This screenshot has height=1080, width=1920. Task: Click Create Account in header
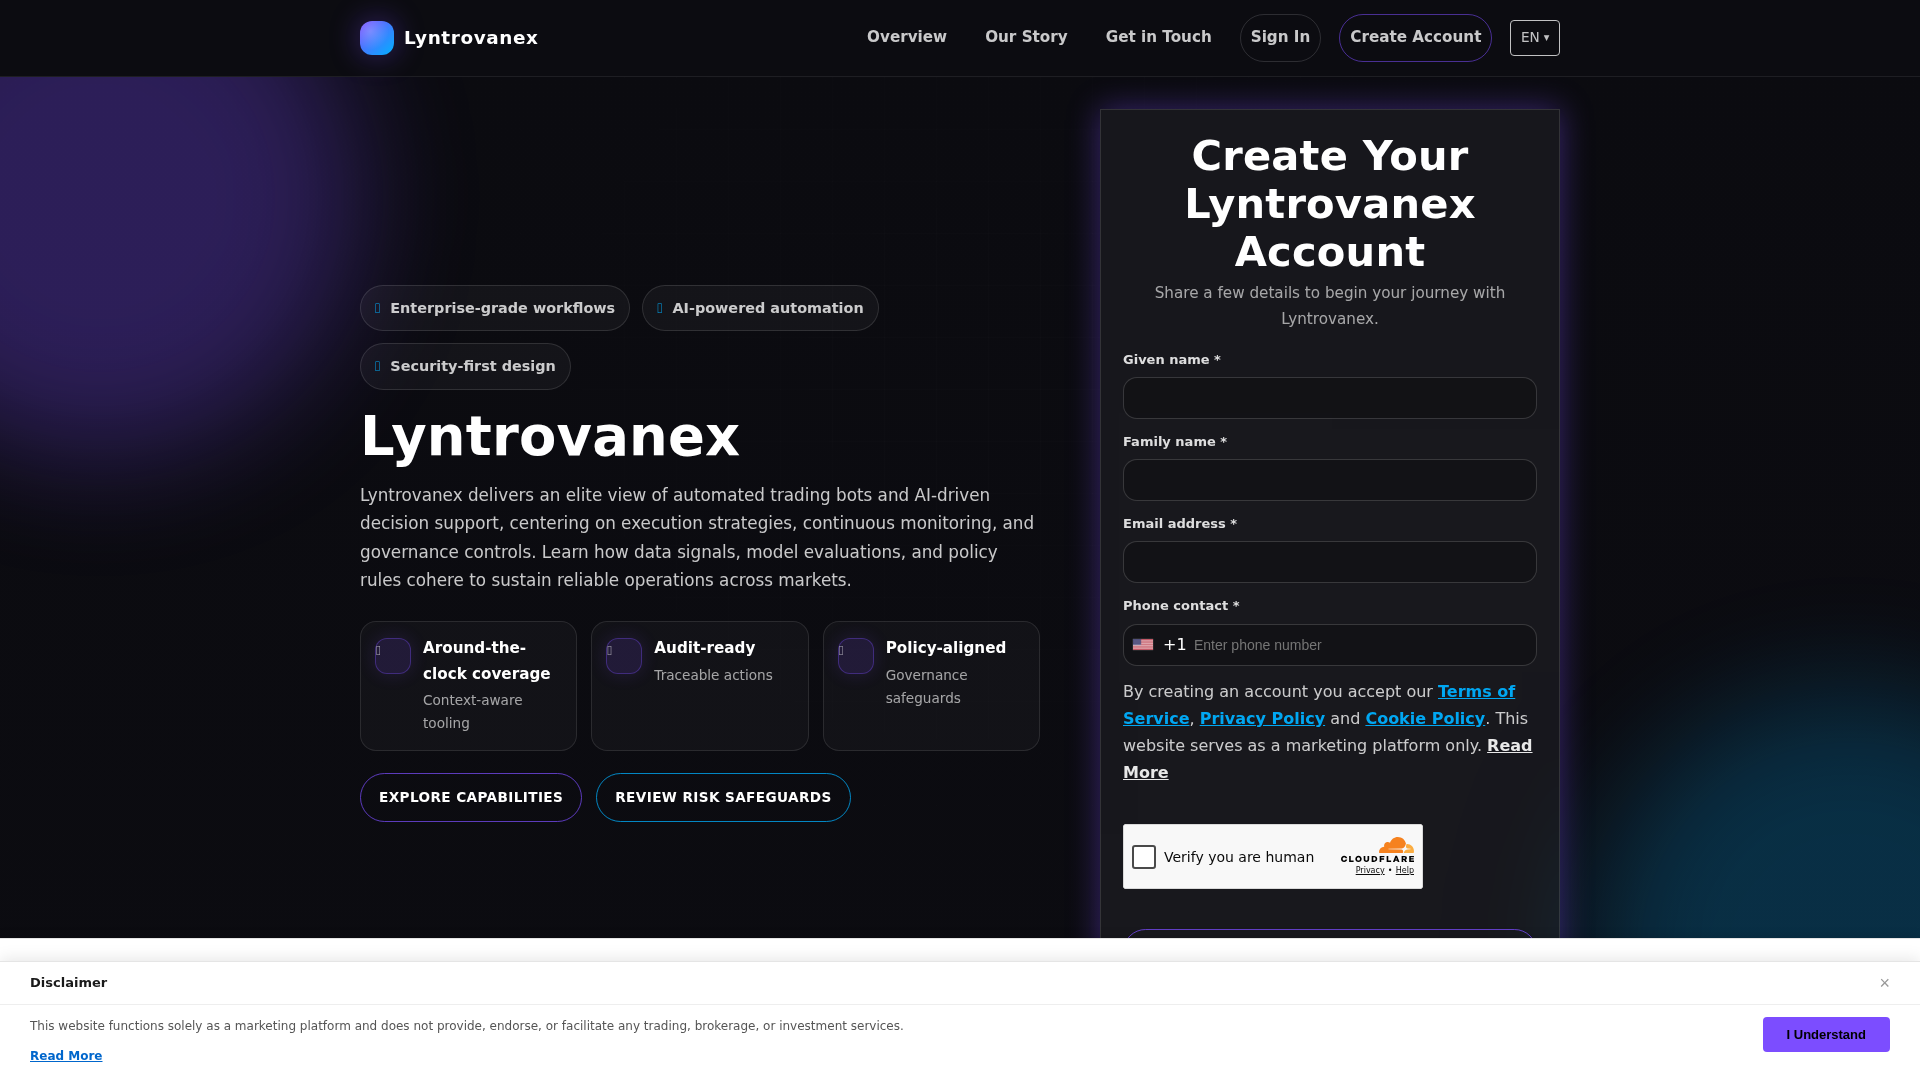coord(1415,38)
